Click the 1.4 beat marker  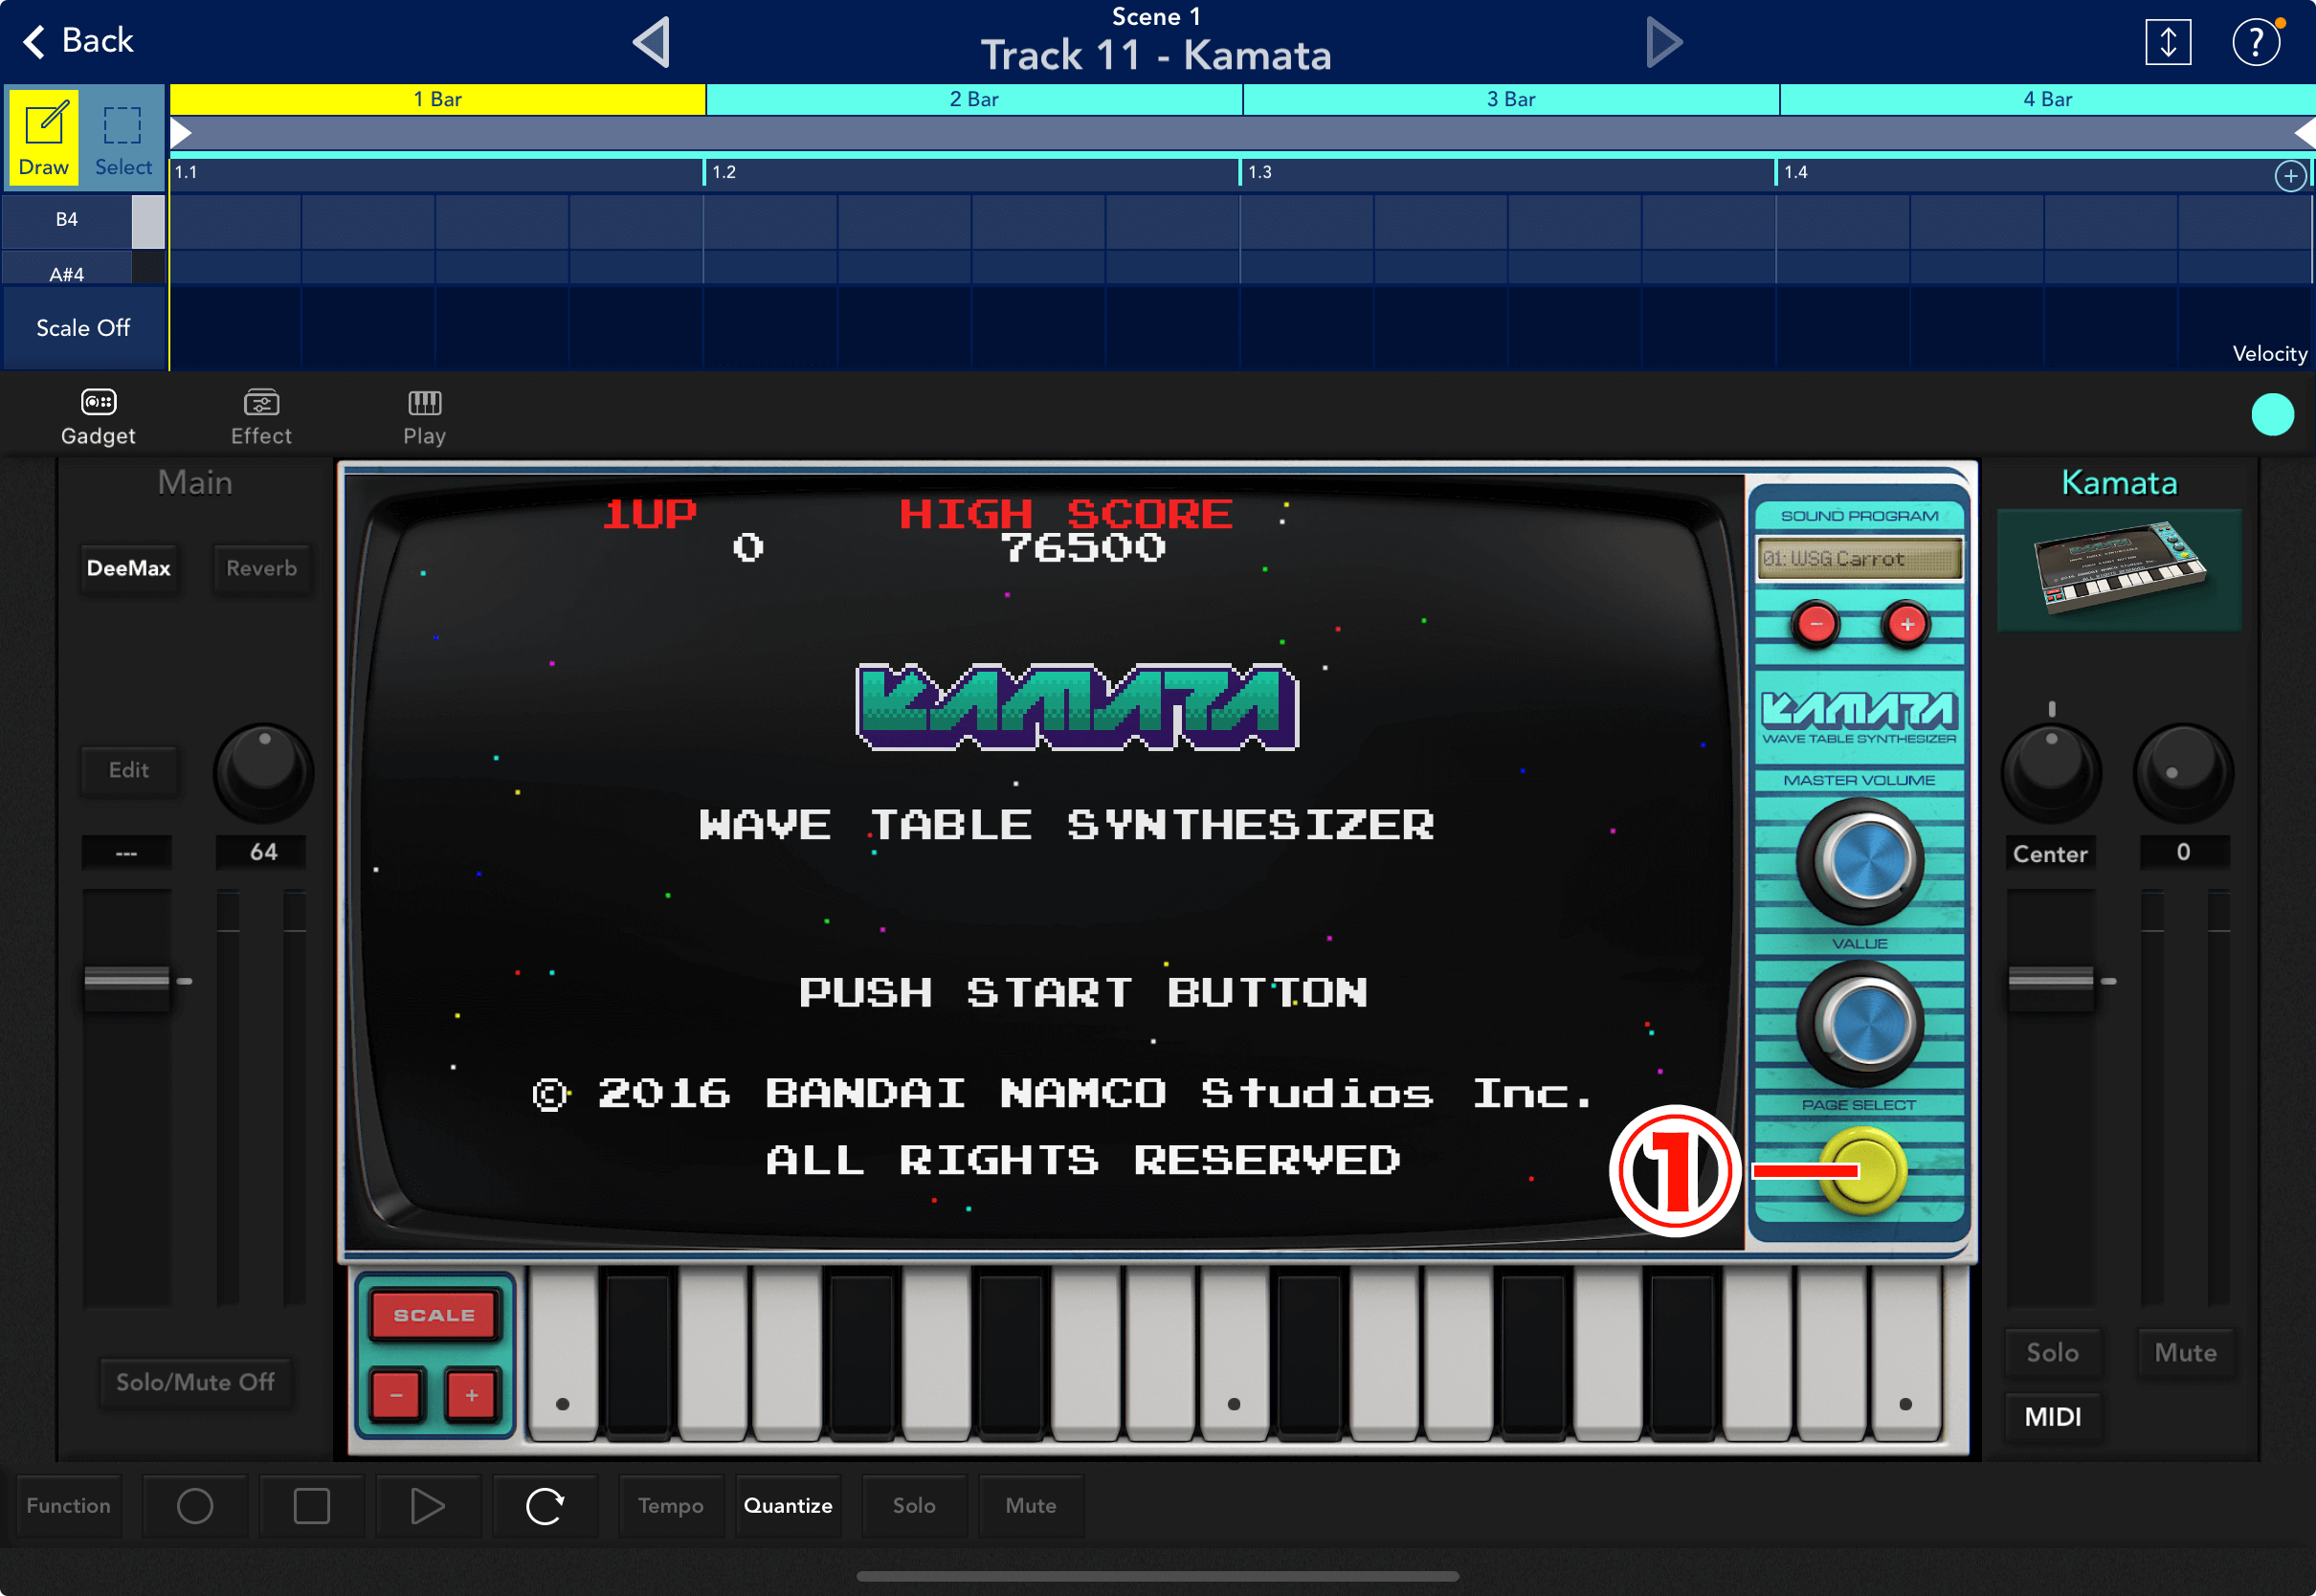1796,172
